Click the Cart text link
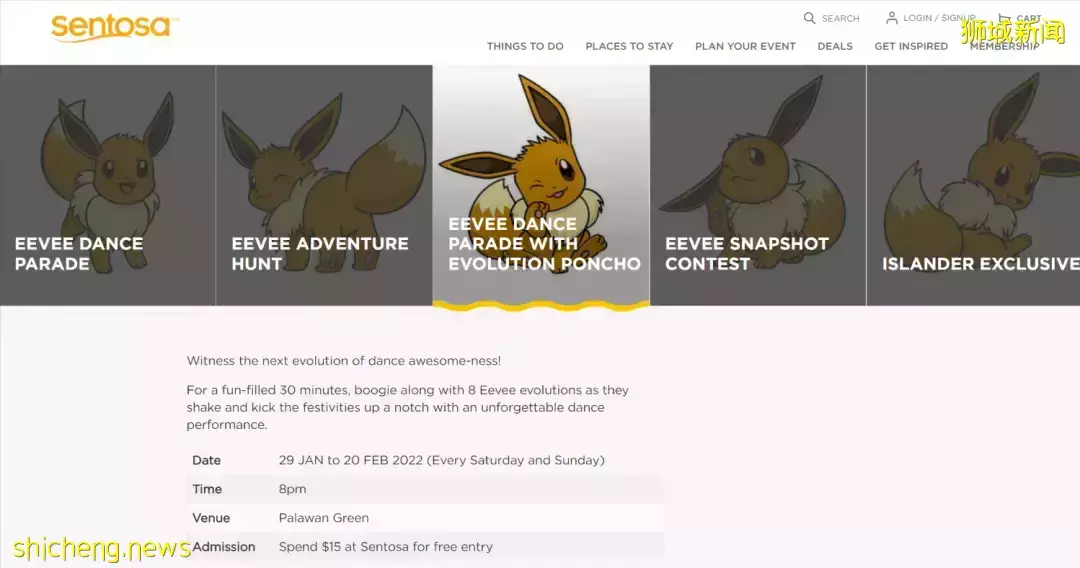1080x568 pixels. pos(1029,18)
